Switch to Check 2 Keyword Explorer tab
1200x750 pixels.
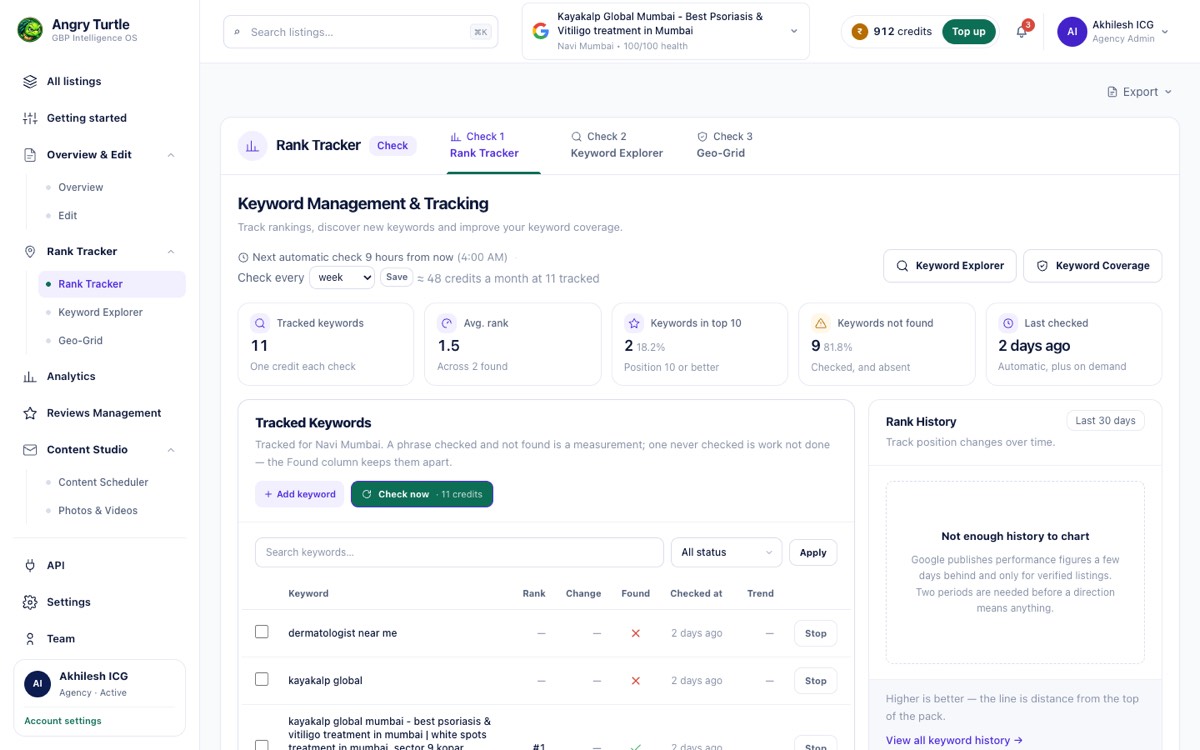point(617,146)
